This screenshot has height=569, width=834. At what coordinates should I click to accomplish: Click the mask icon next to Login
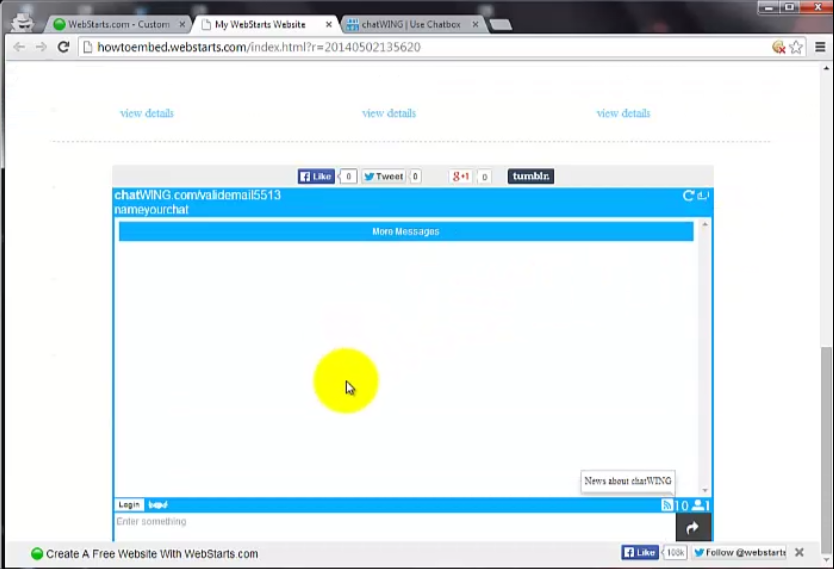[158, 505]
